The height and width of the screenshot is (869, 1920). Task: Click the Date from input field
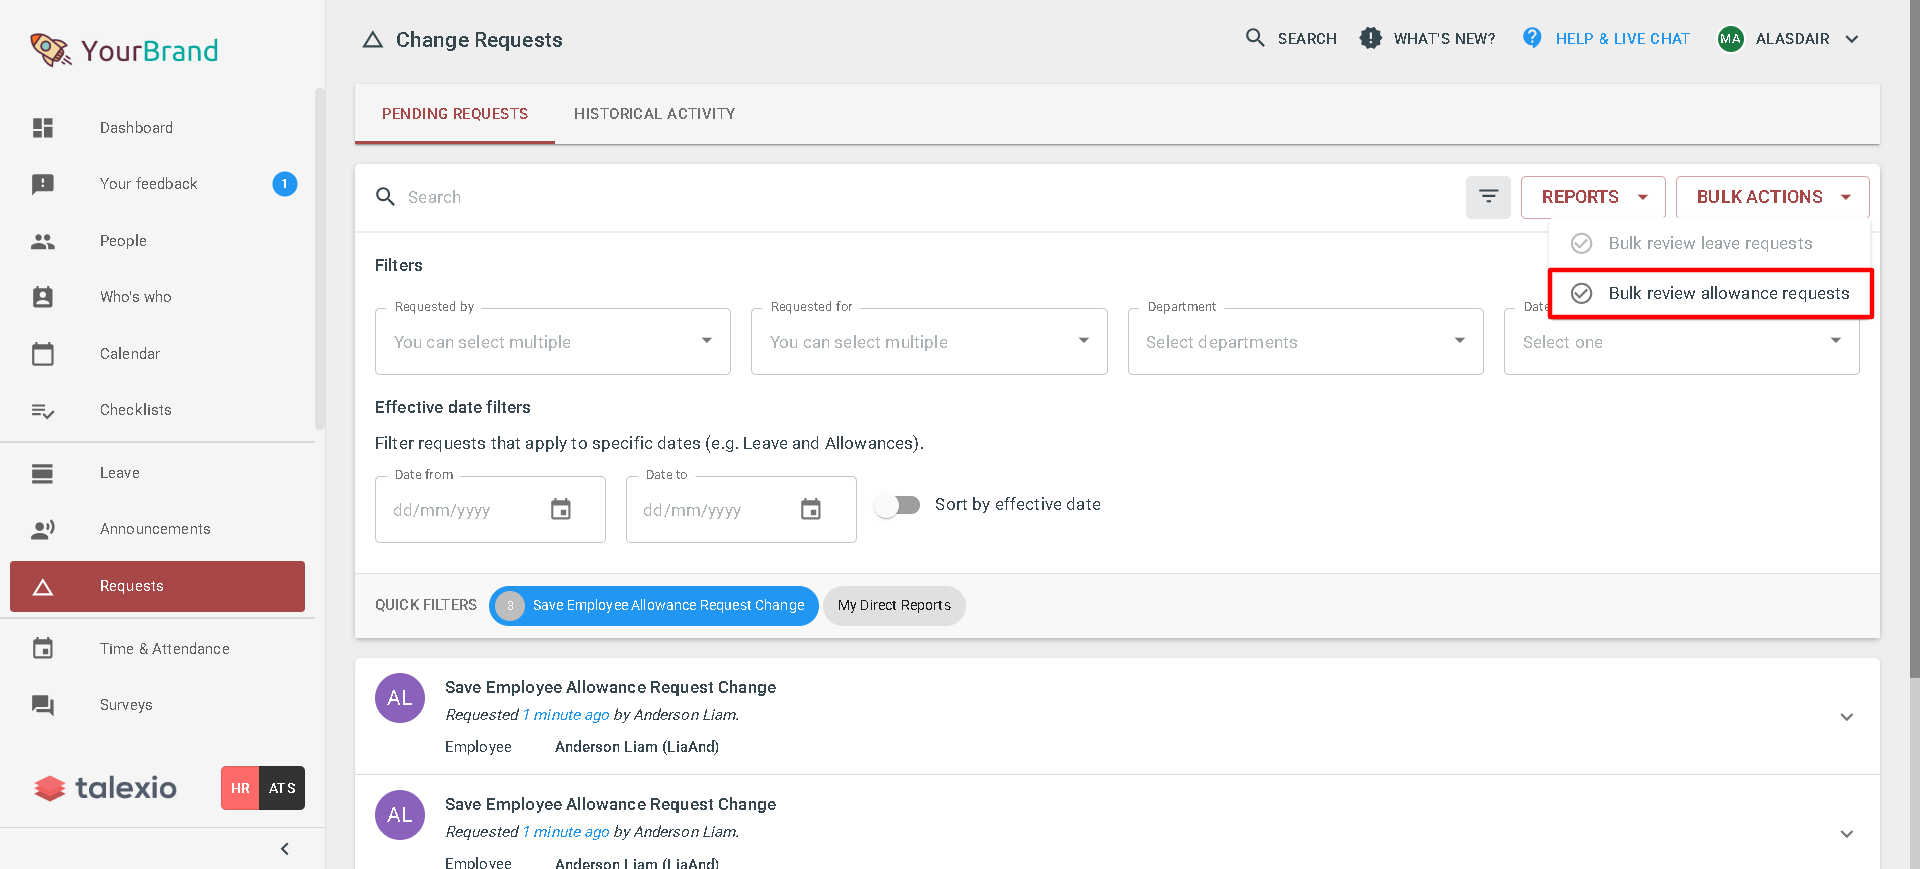coord(490,510)
